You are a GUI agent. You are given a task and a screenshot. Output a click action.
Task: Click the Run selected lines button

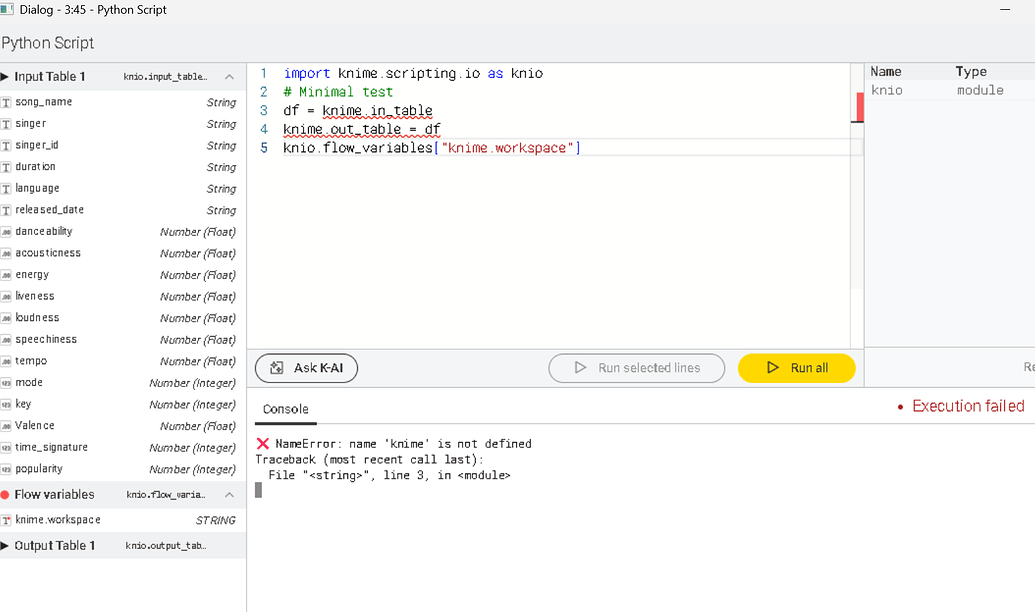coord(637,368)
